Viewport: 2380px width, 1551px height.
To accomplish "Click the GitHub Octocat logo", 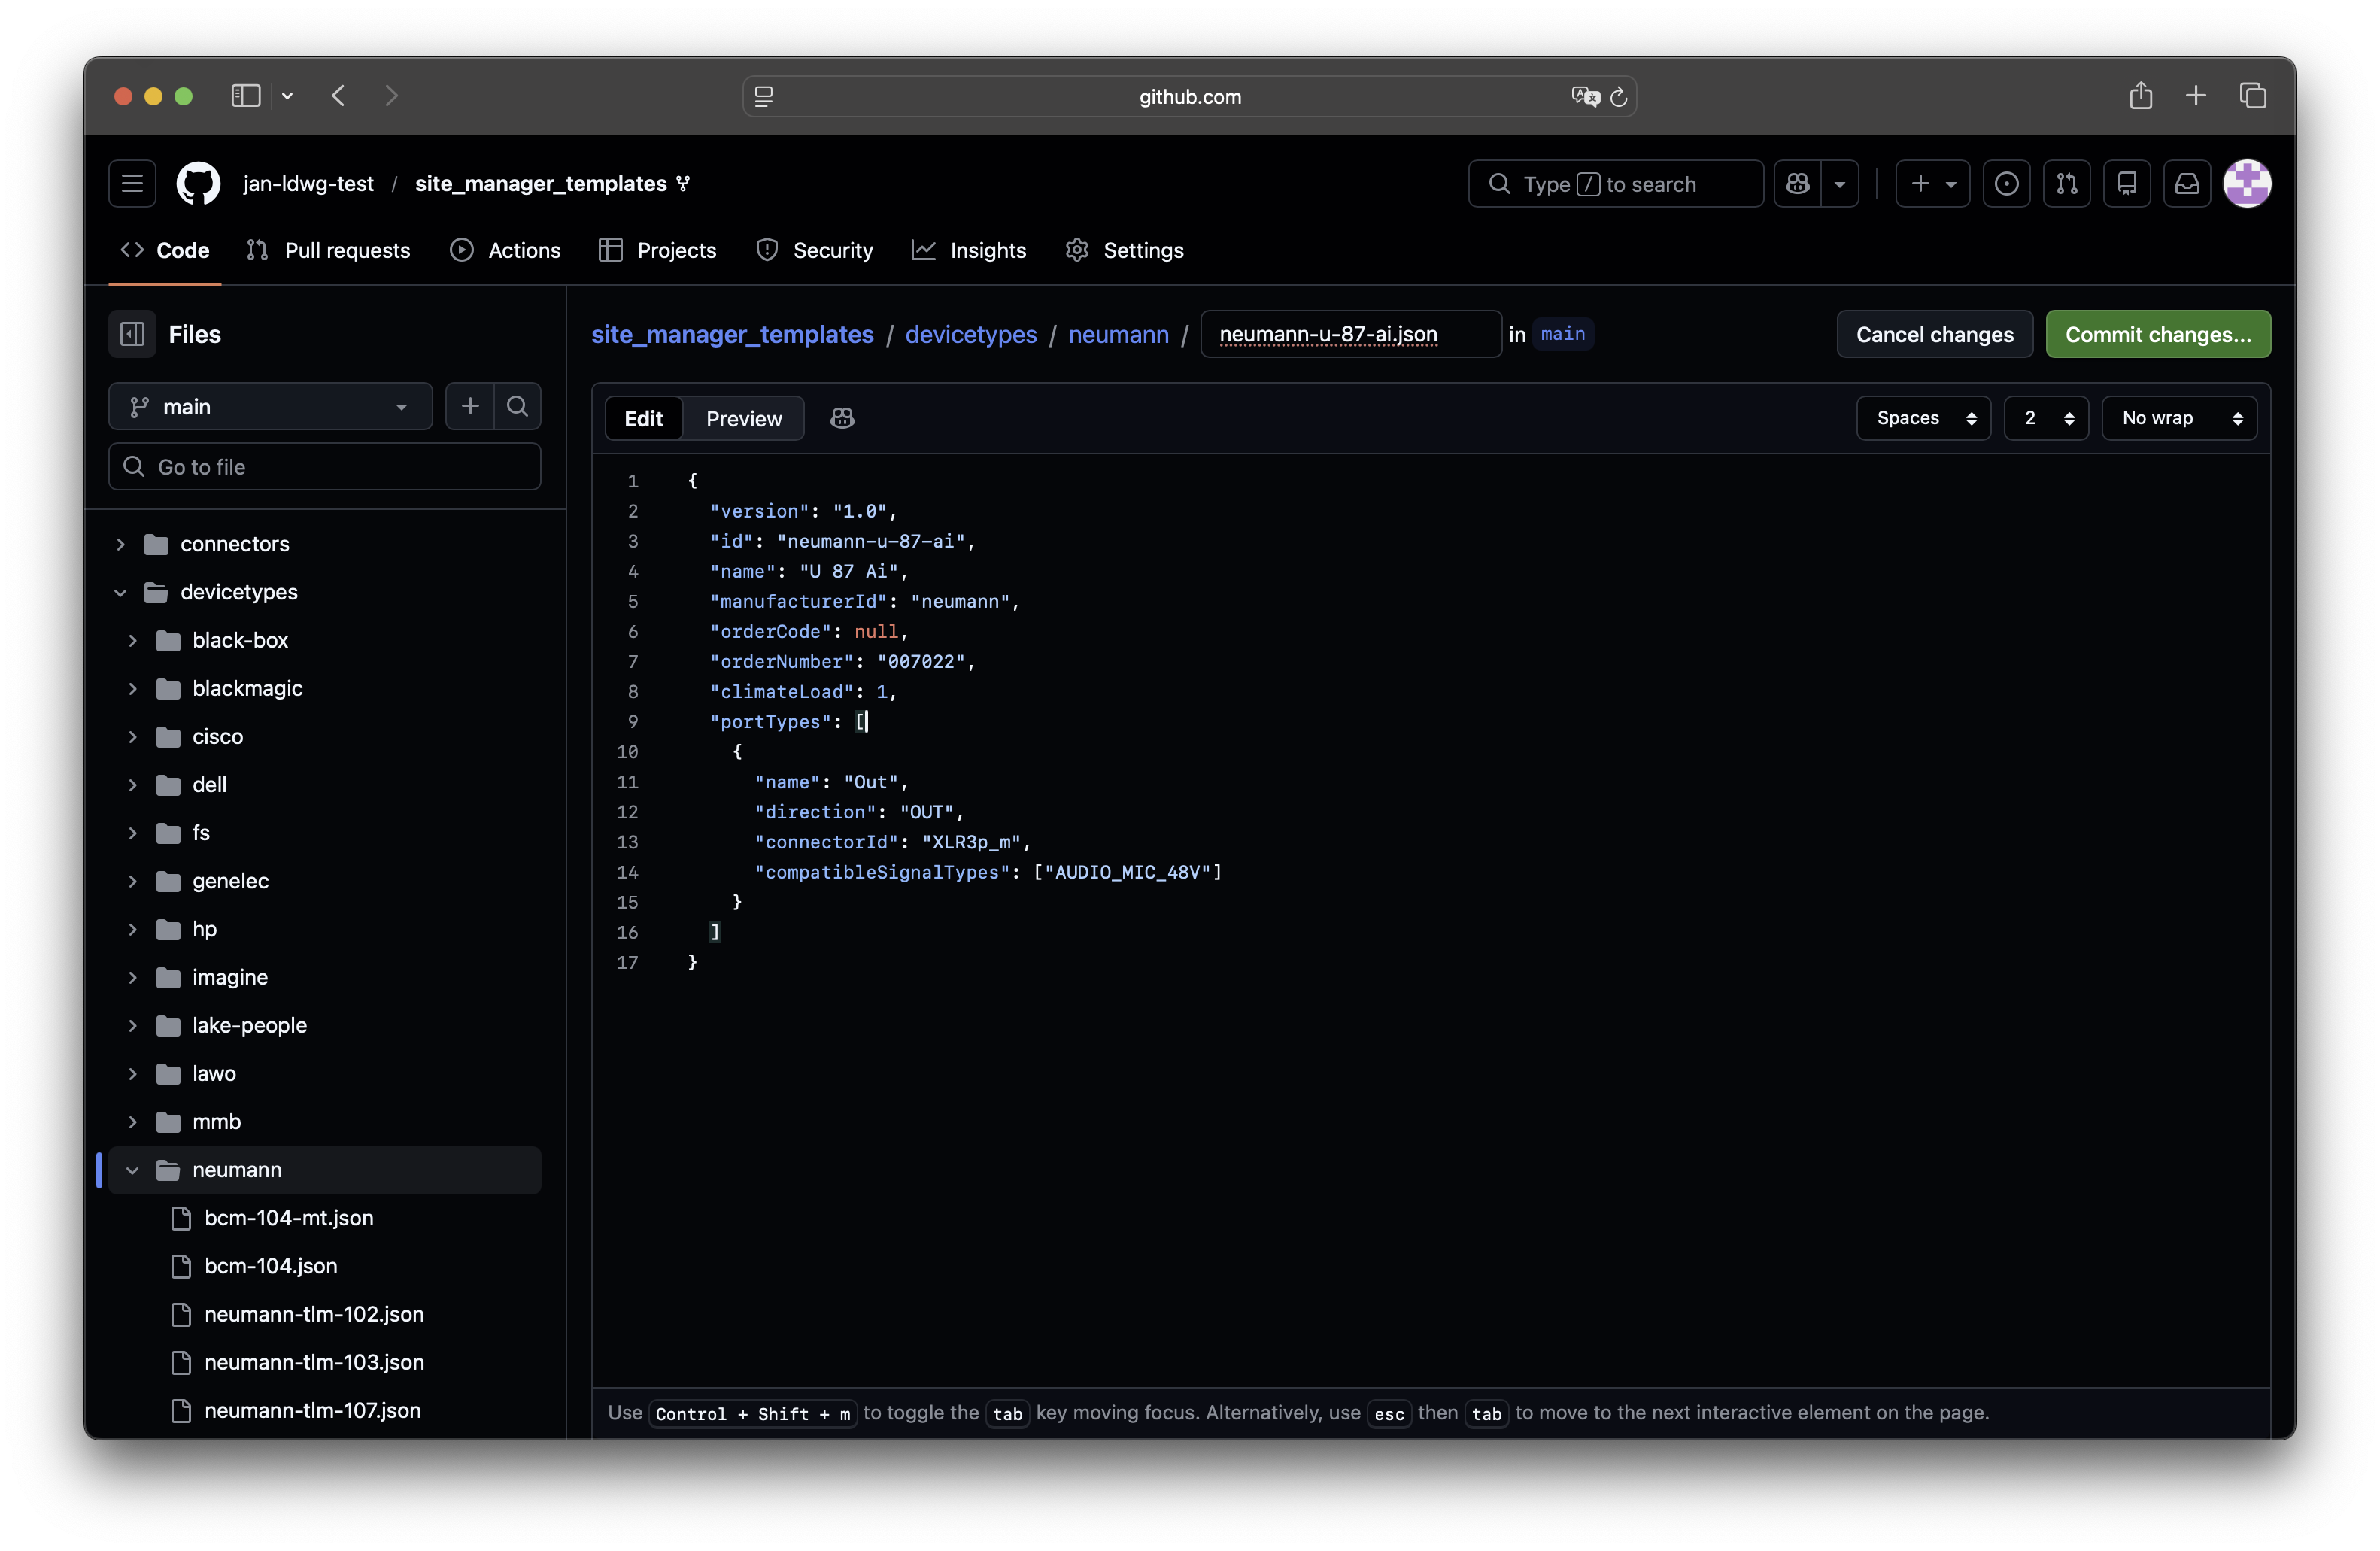I will click(x=198, y=184).
